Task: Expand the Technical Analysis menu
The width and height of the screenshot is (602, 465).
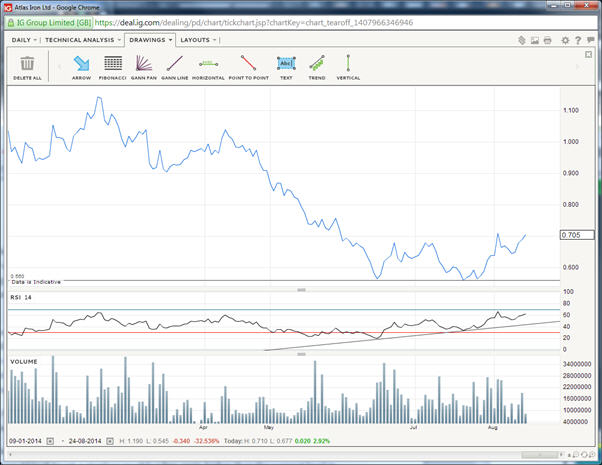Action: pos(83,41)
